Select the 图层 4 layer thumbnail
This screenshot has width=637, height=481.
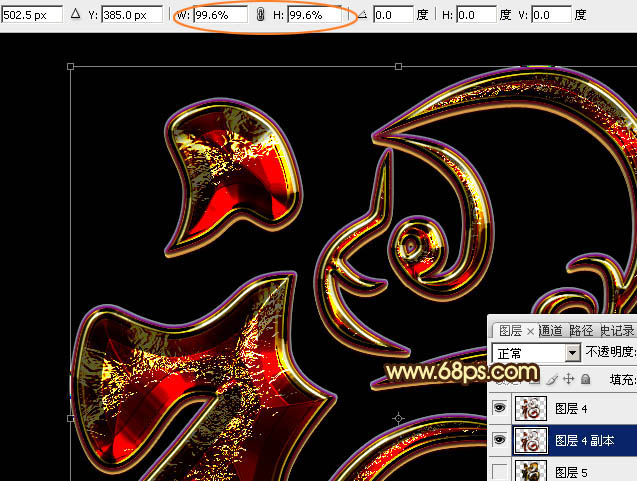[531, 408]
